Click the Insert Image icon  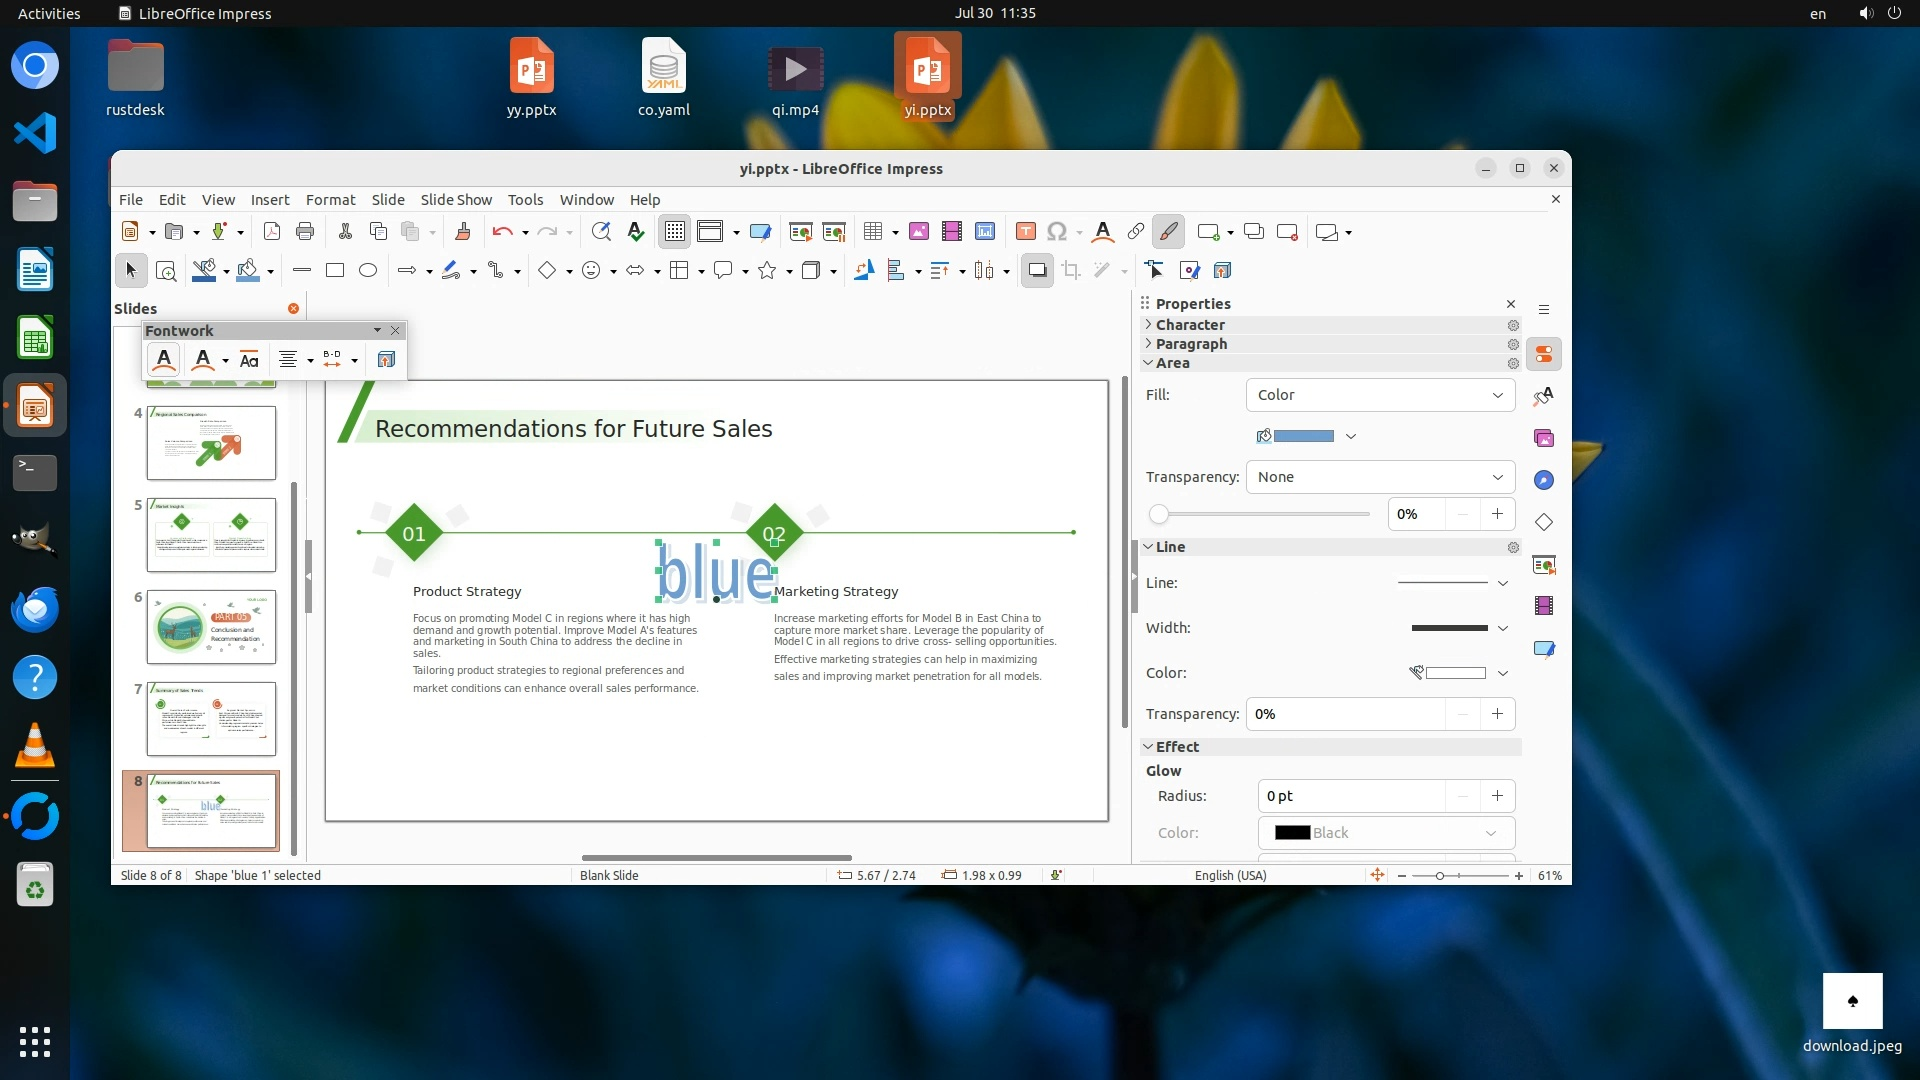coord(918,232)
